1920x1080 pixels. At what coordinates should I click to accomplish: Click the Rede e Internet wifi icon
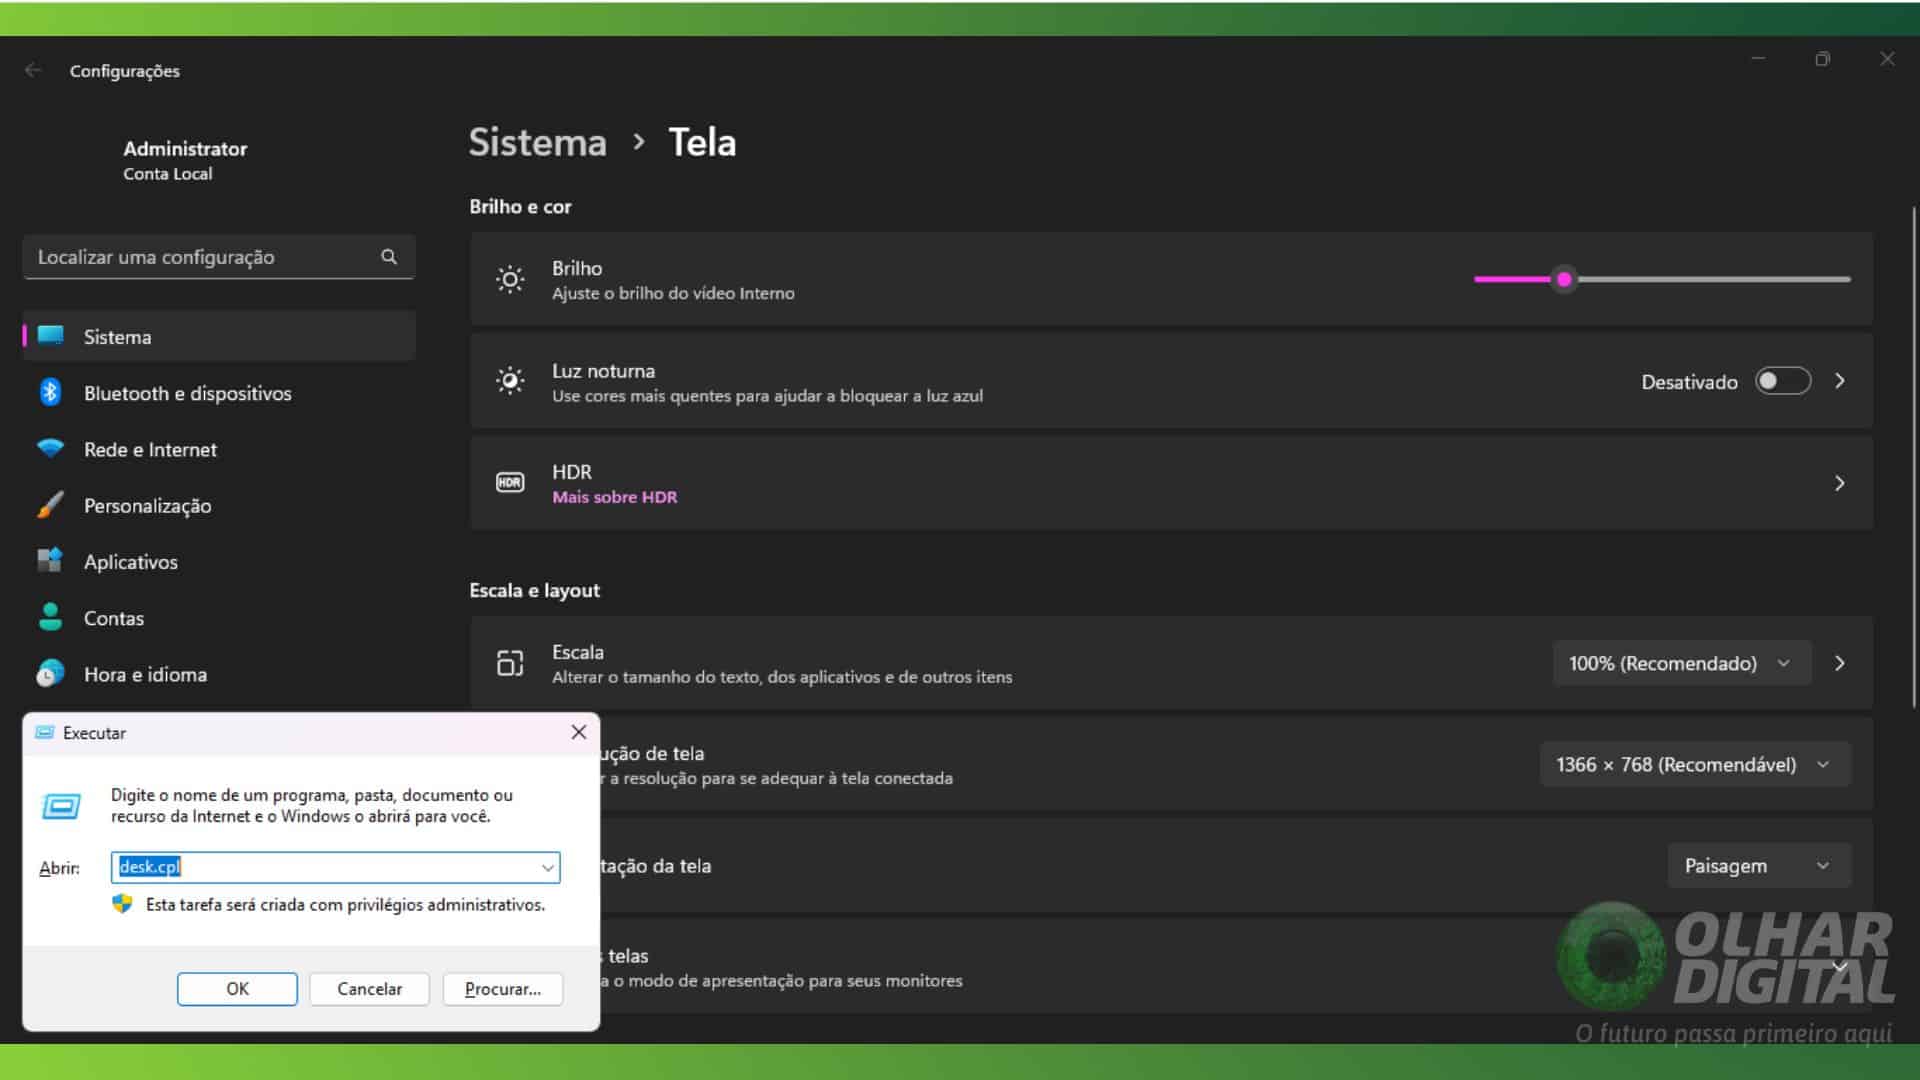(x=50, y=449)
